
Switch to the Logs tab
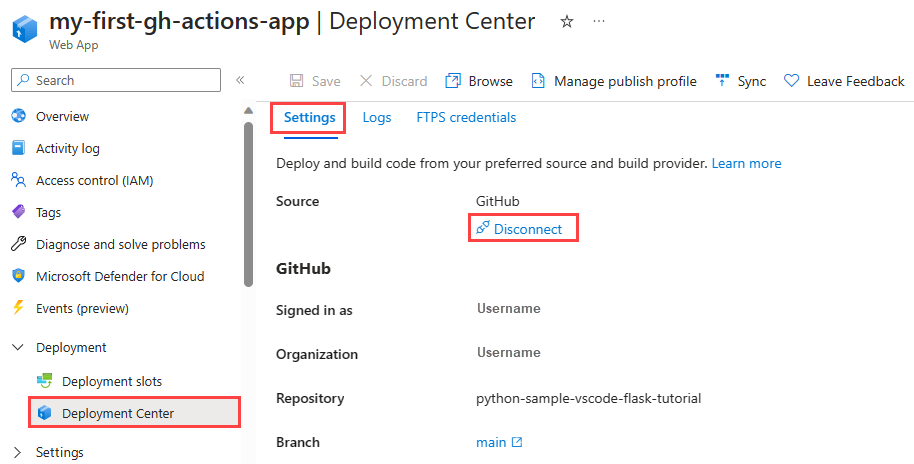click(x=377, y=117)
